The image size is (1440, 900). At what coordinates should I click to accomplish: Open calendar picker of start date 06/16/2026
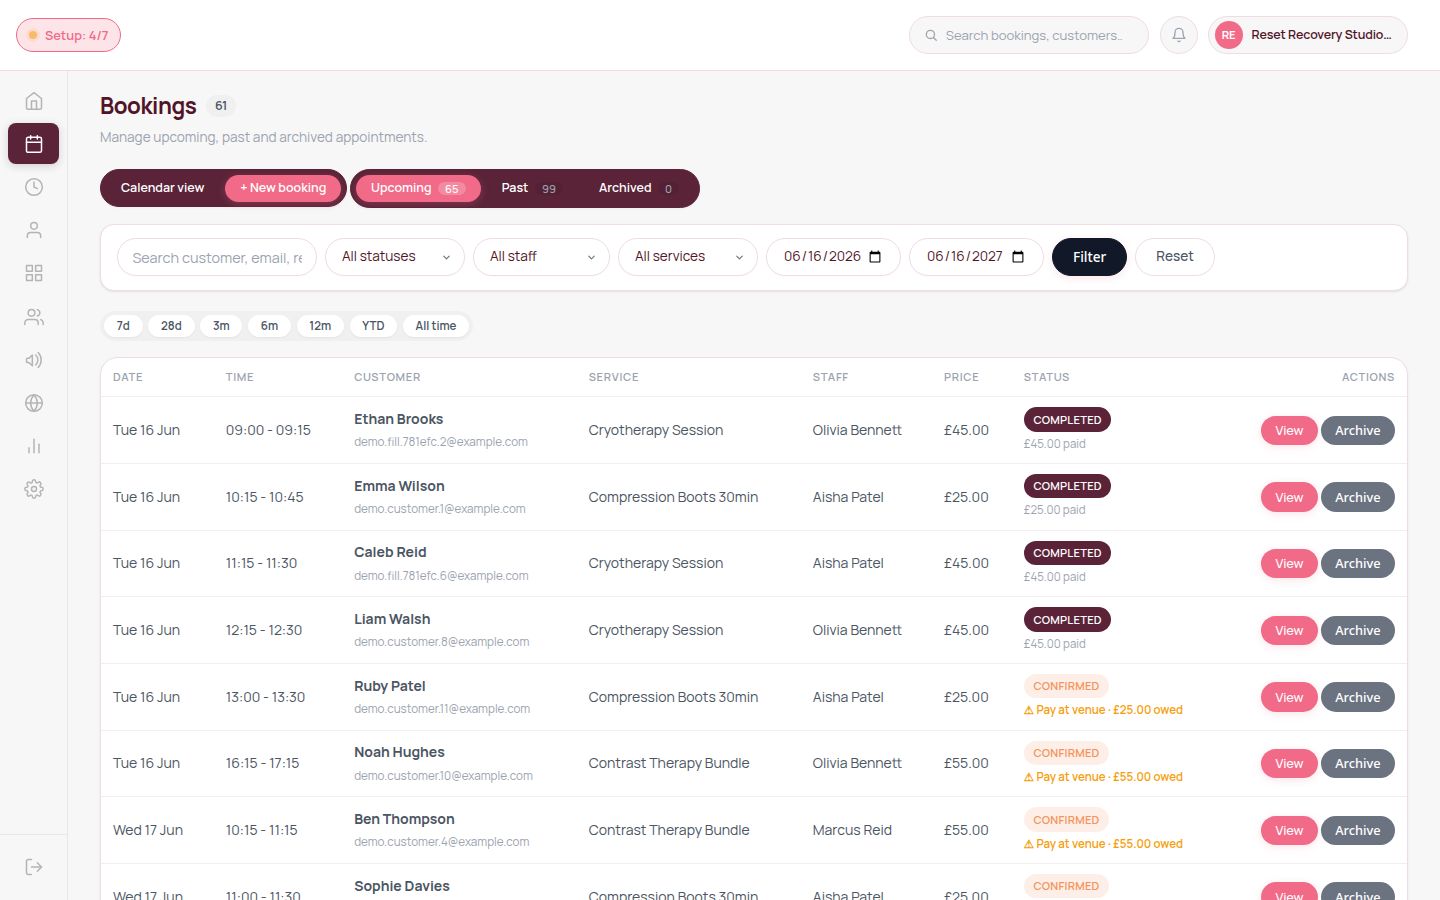[x=875, y=257]
